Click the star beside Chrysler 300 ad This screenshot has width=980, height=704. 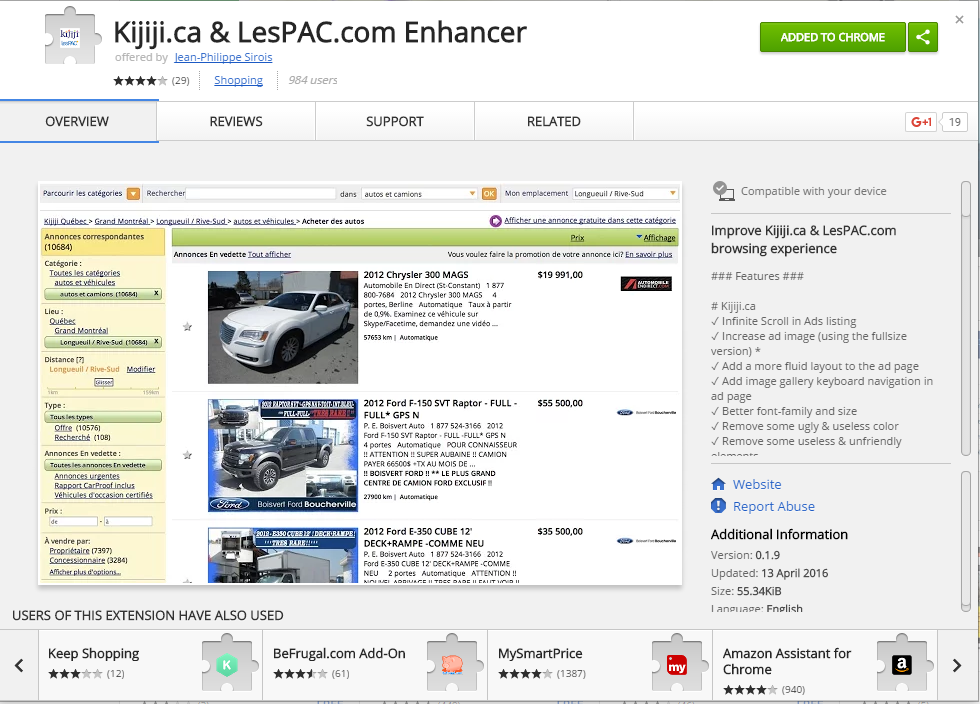click(187, 327)
